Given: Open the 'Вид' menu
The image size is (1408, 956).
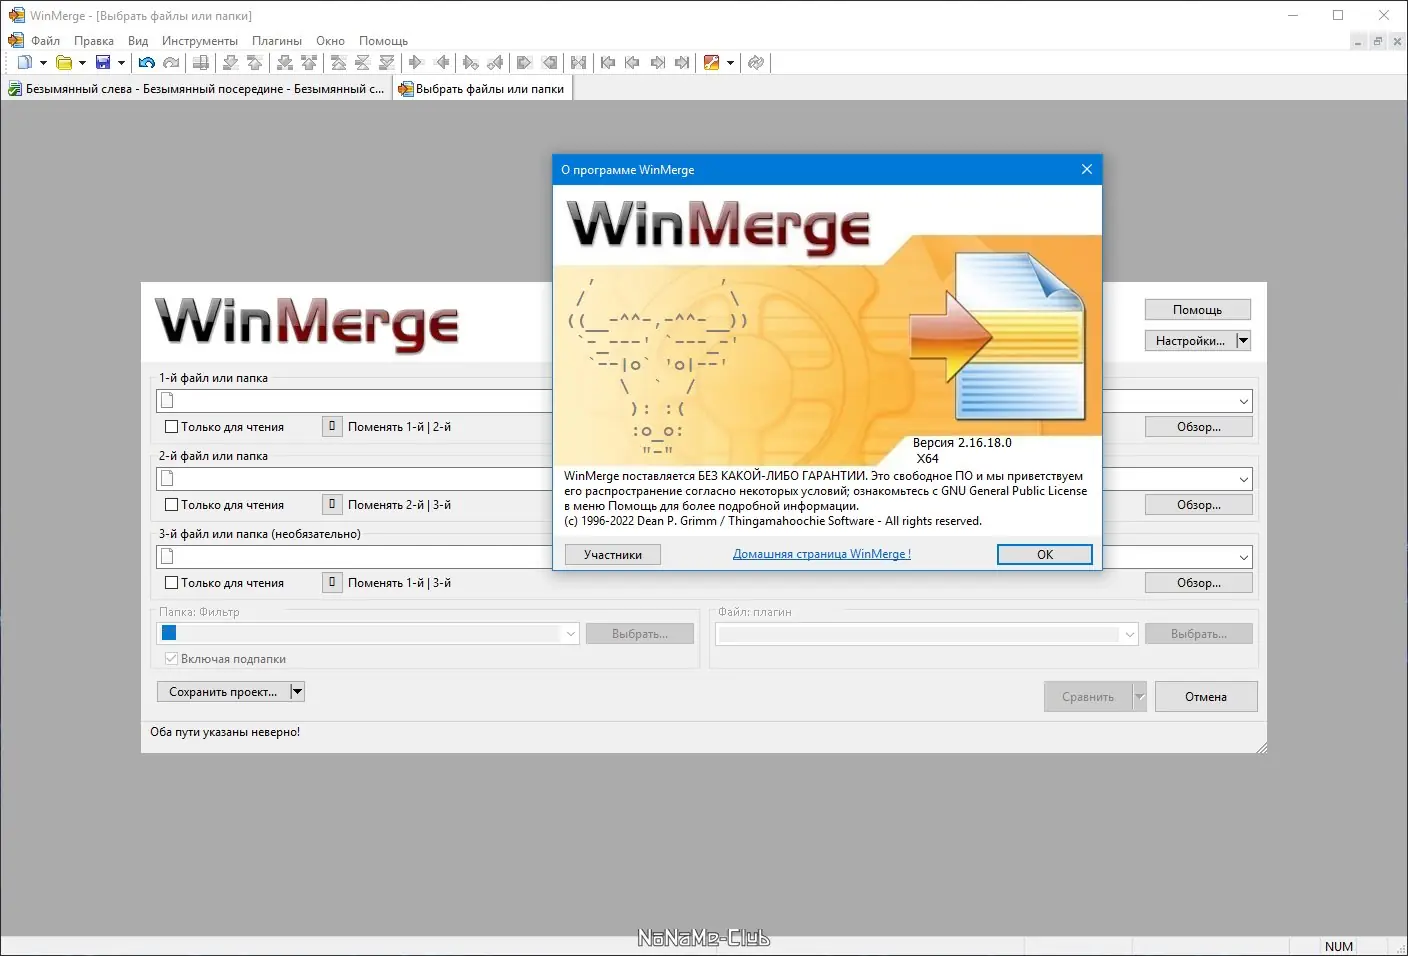Looking at the screenshot, I should 138,41.
